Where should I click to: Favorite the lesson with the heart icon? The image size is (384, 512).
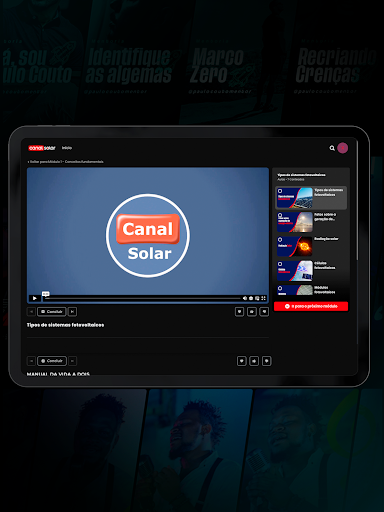pos(239,312)
